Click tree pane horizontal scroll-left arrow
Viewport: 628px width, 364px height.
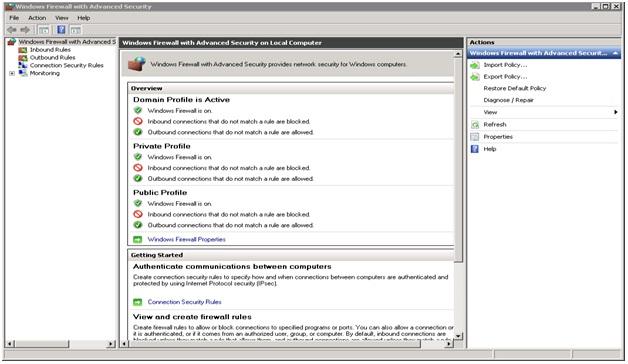[10, 344]
